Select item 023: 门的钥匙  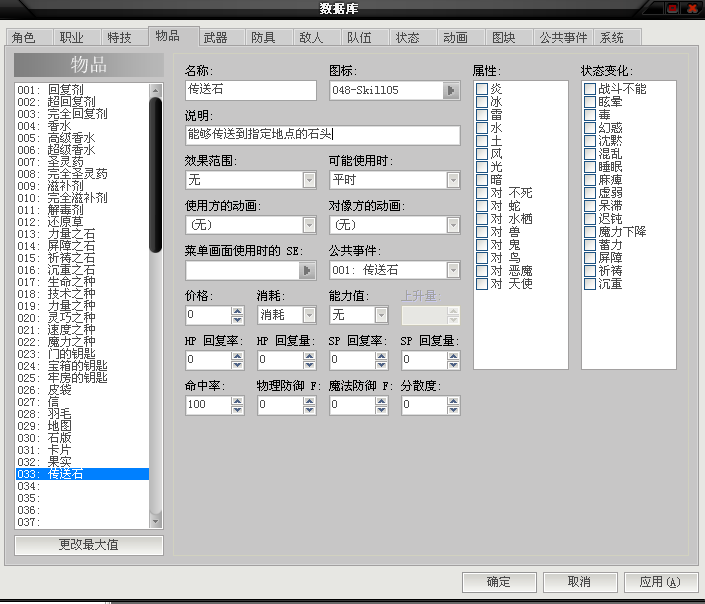(82, 354)
